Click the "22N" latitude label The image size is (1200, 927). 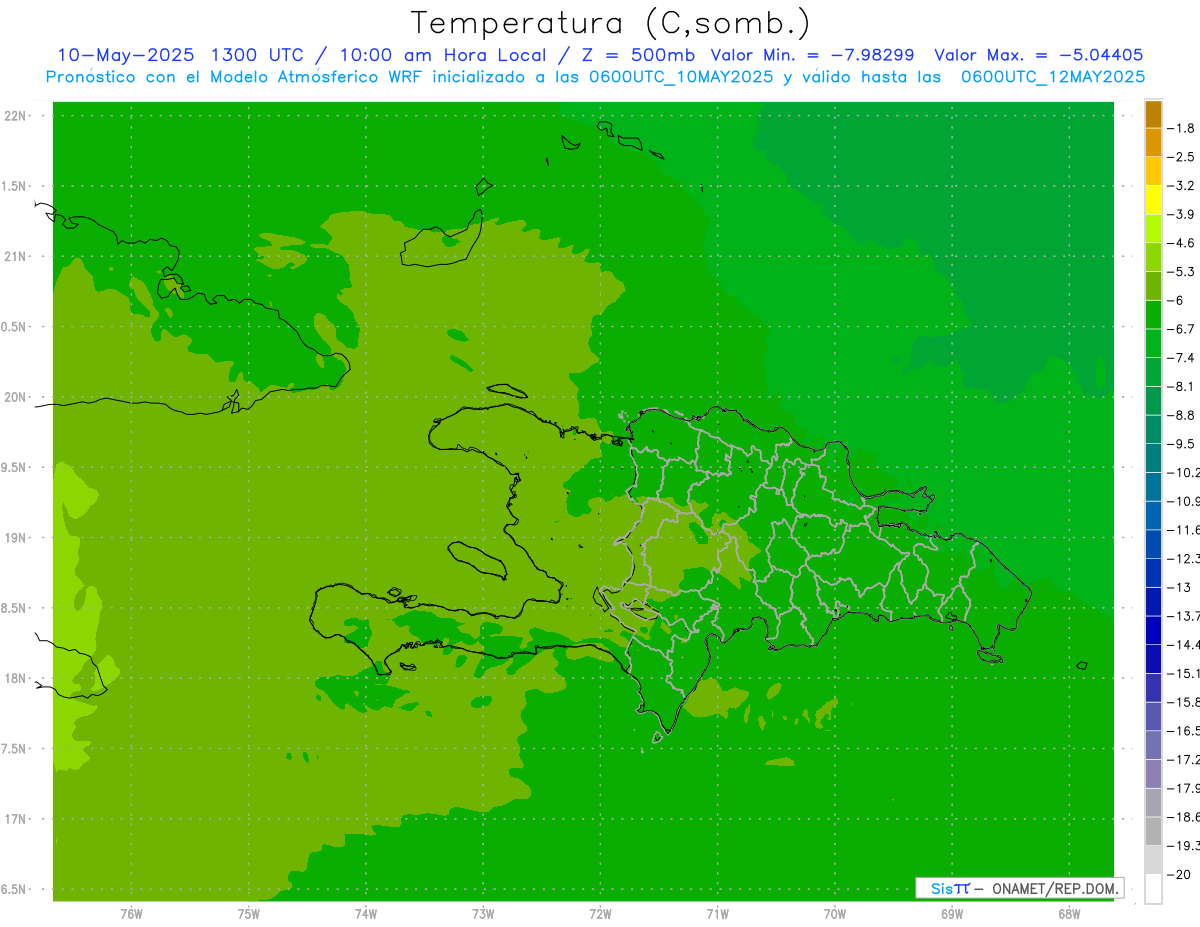pos(16,116)
